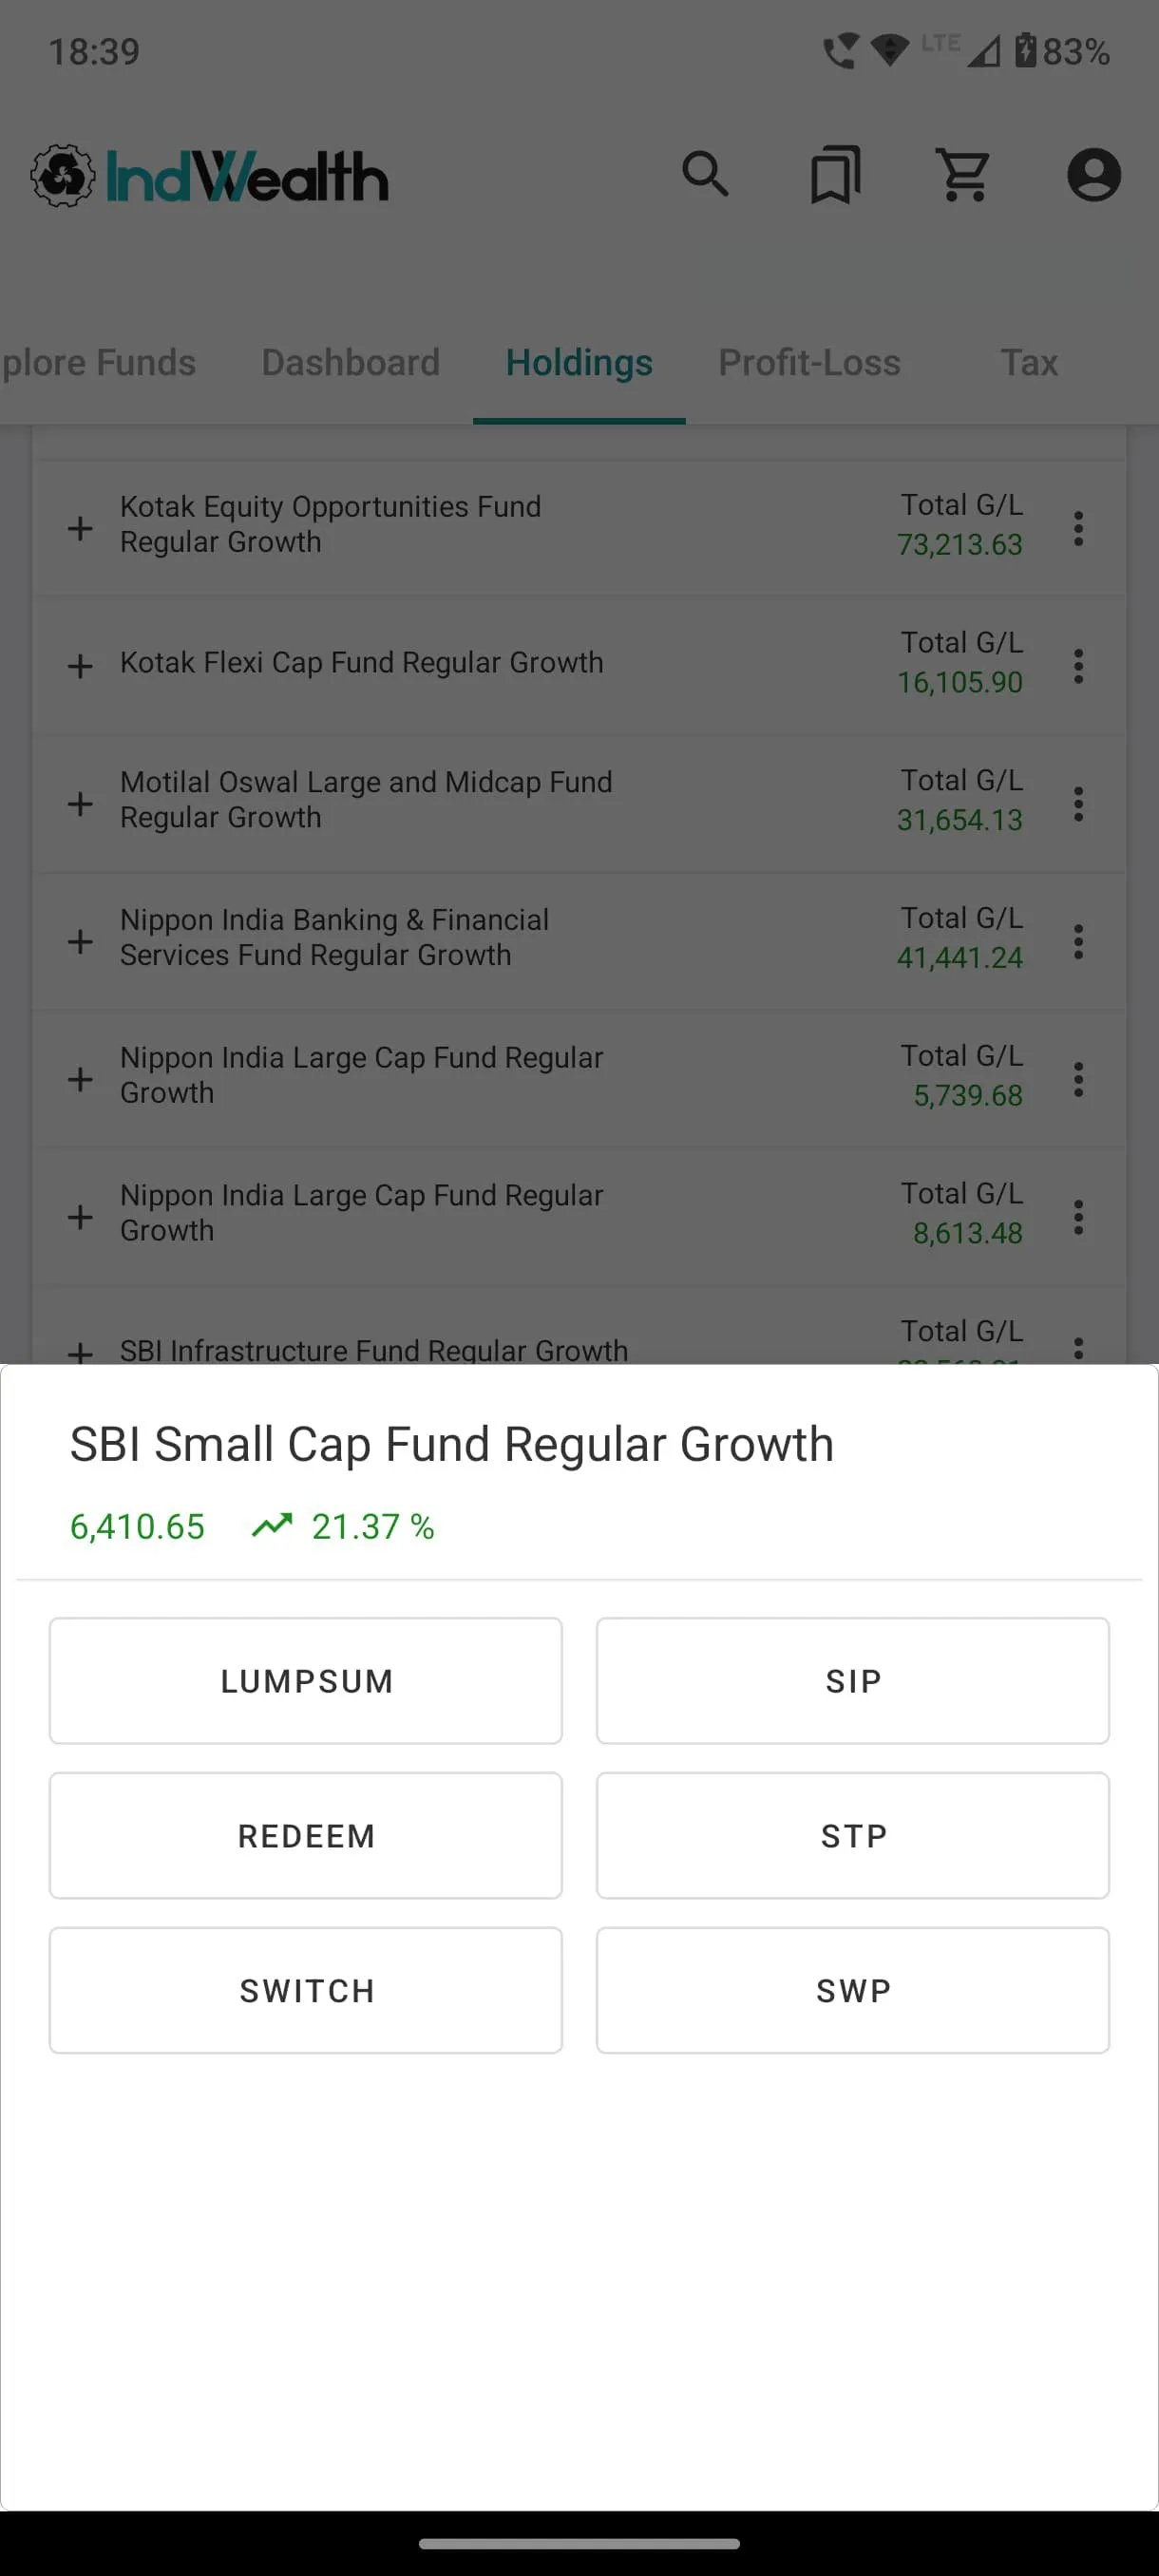Click the IndWealth logo

[209, 176]
